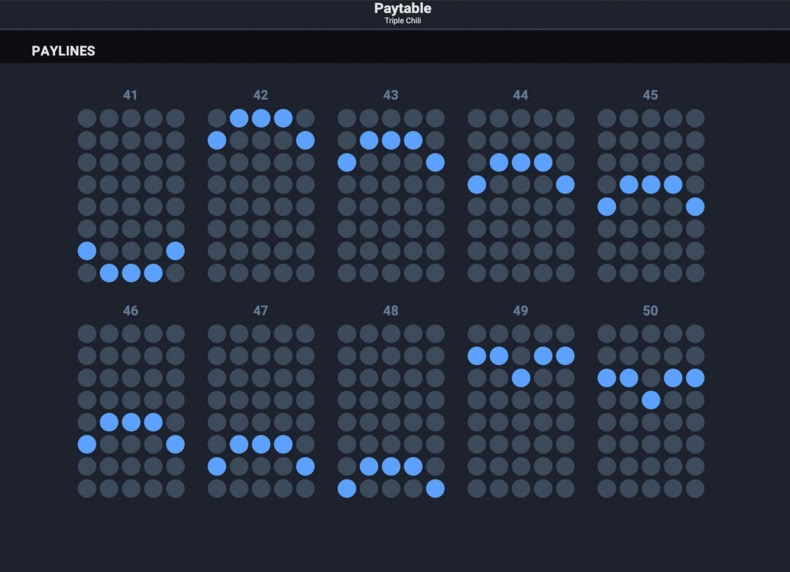This screenshot has height=572, width=790.
Task: Click the number 46 label
Action: 130,310
